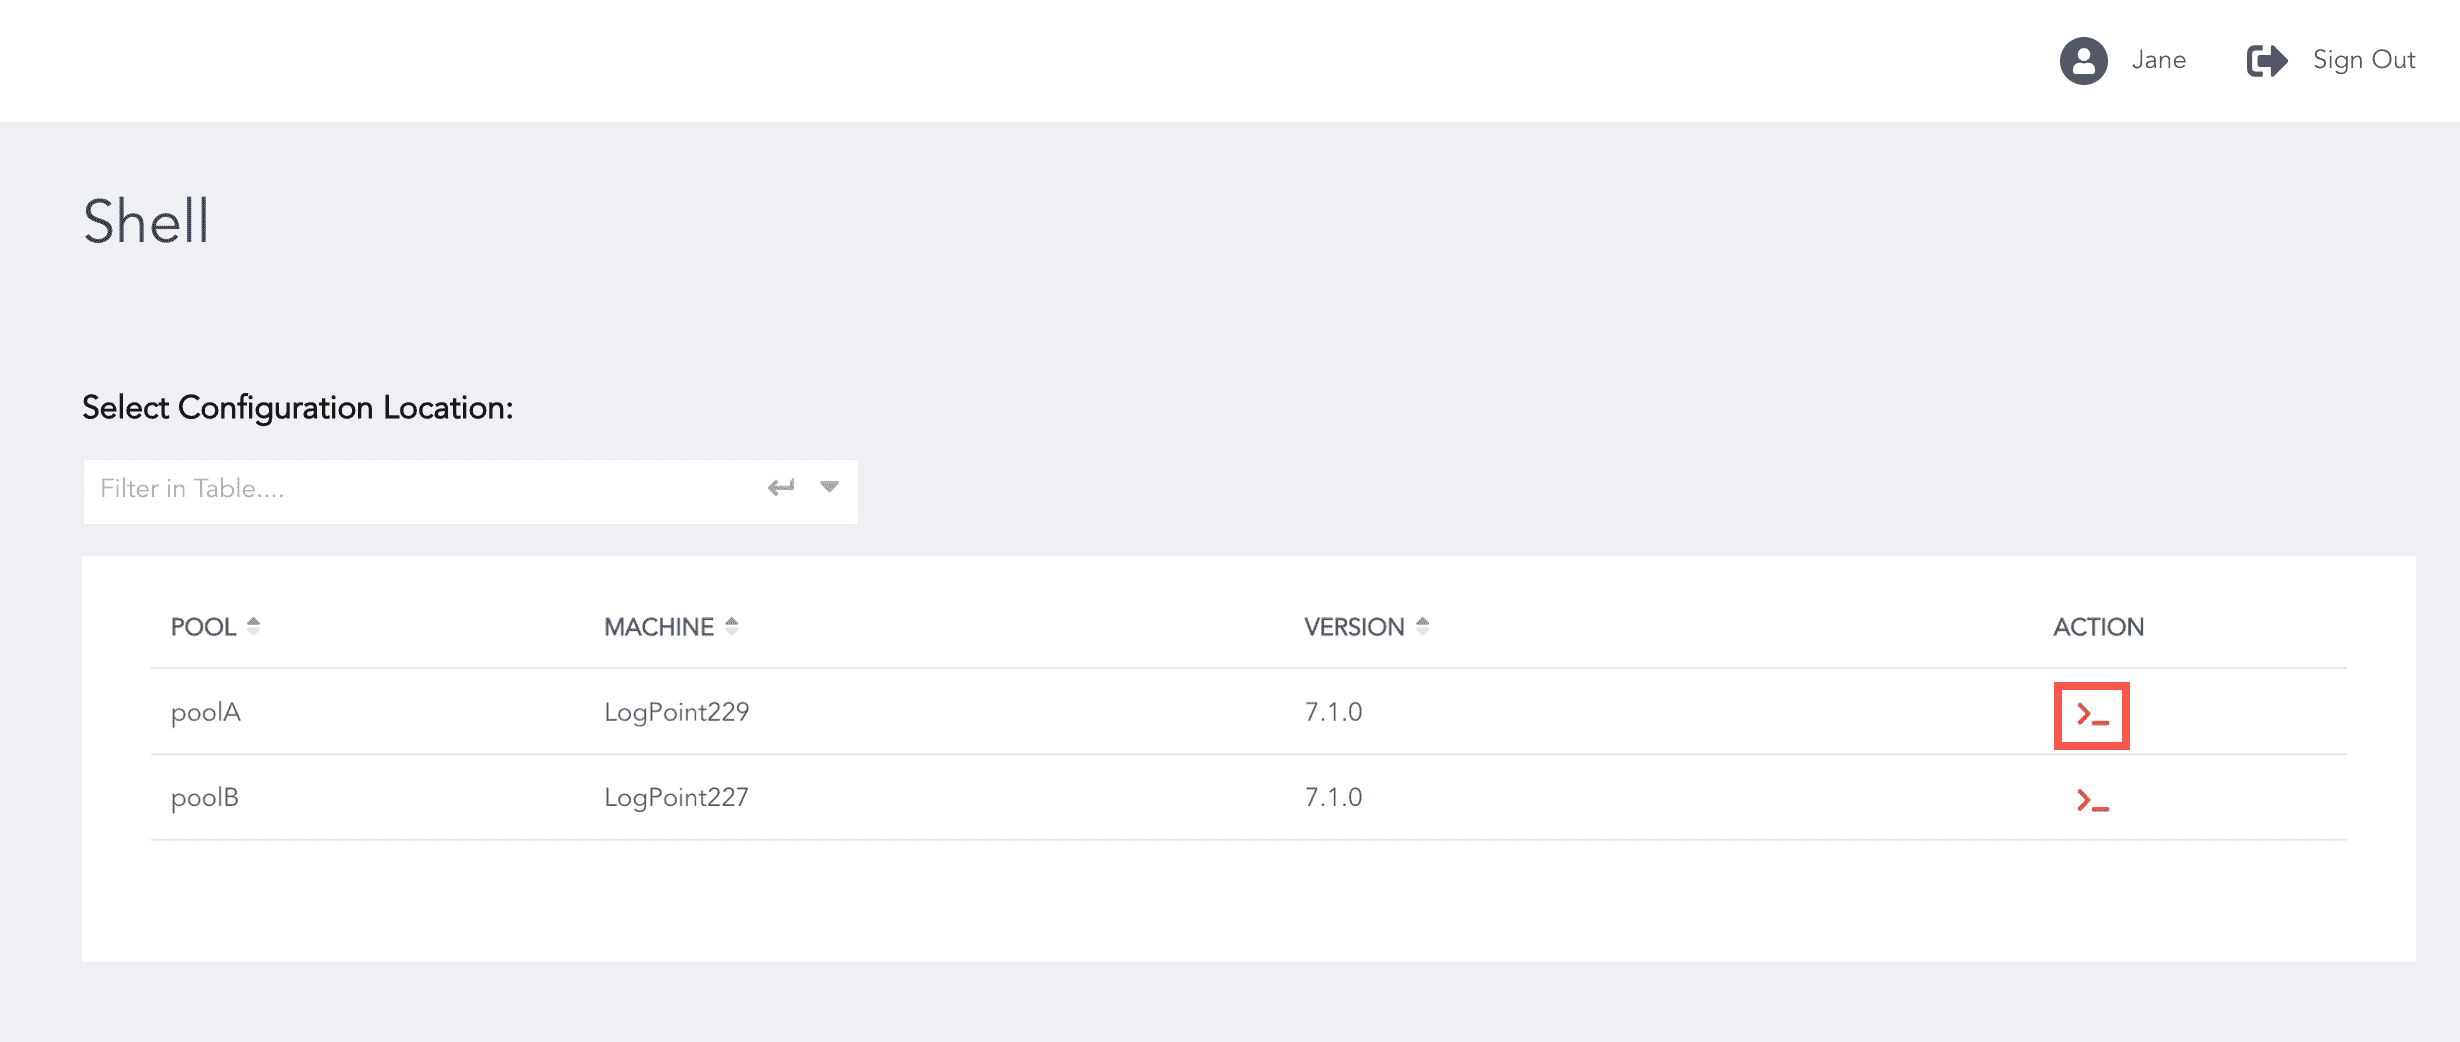The image size is (2460, 1042).
Task: Type in the Filter in Table field
Action: coord(420,489)
